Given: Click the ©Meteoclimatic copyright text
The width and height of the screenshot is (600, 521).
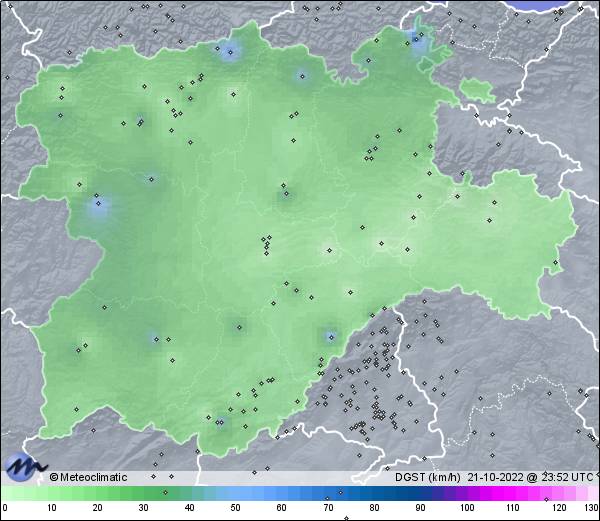Looking at the screenshot, I should click(88, 477).
